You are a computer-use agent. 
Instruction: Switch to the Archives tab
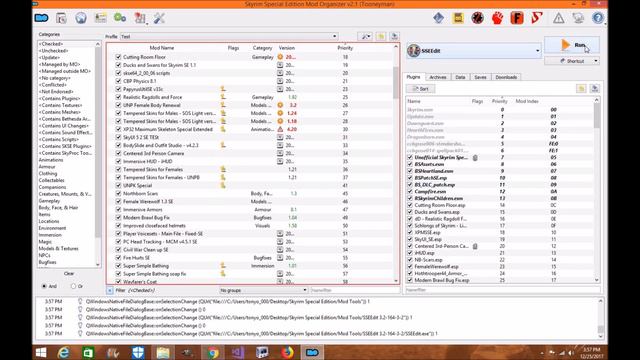[x=438, y=77]
